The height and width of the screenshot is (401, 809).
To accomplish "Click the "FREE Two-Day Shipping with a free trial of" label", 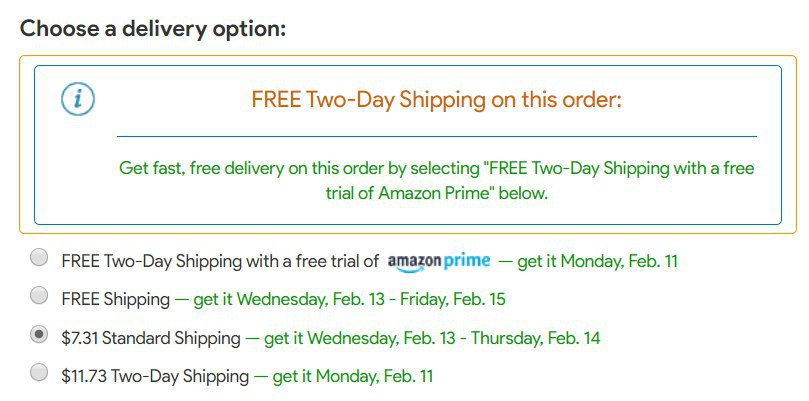I will [219, 261].
